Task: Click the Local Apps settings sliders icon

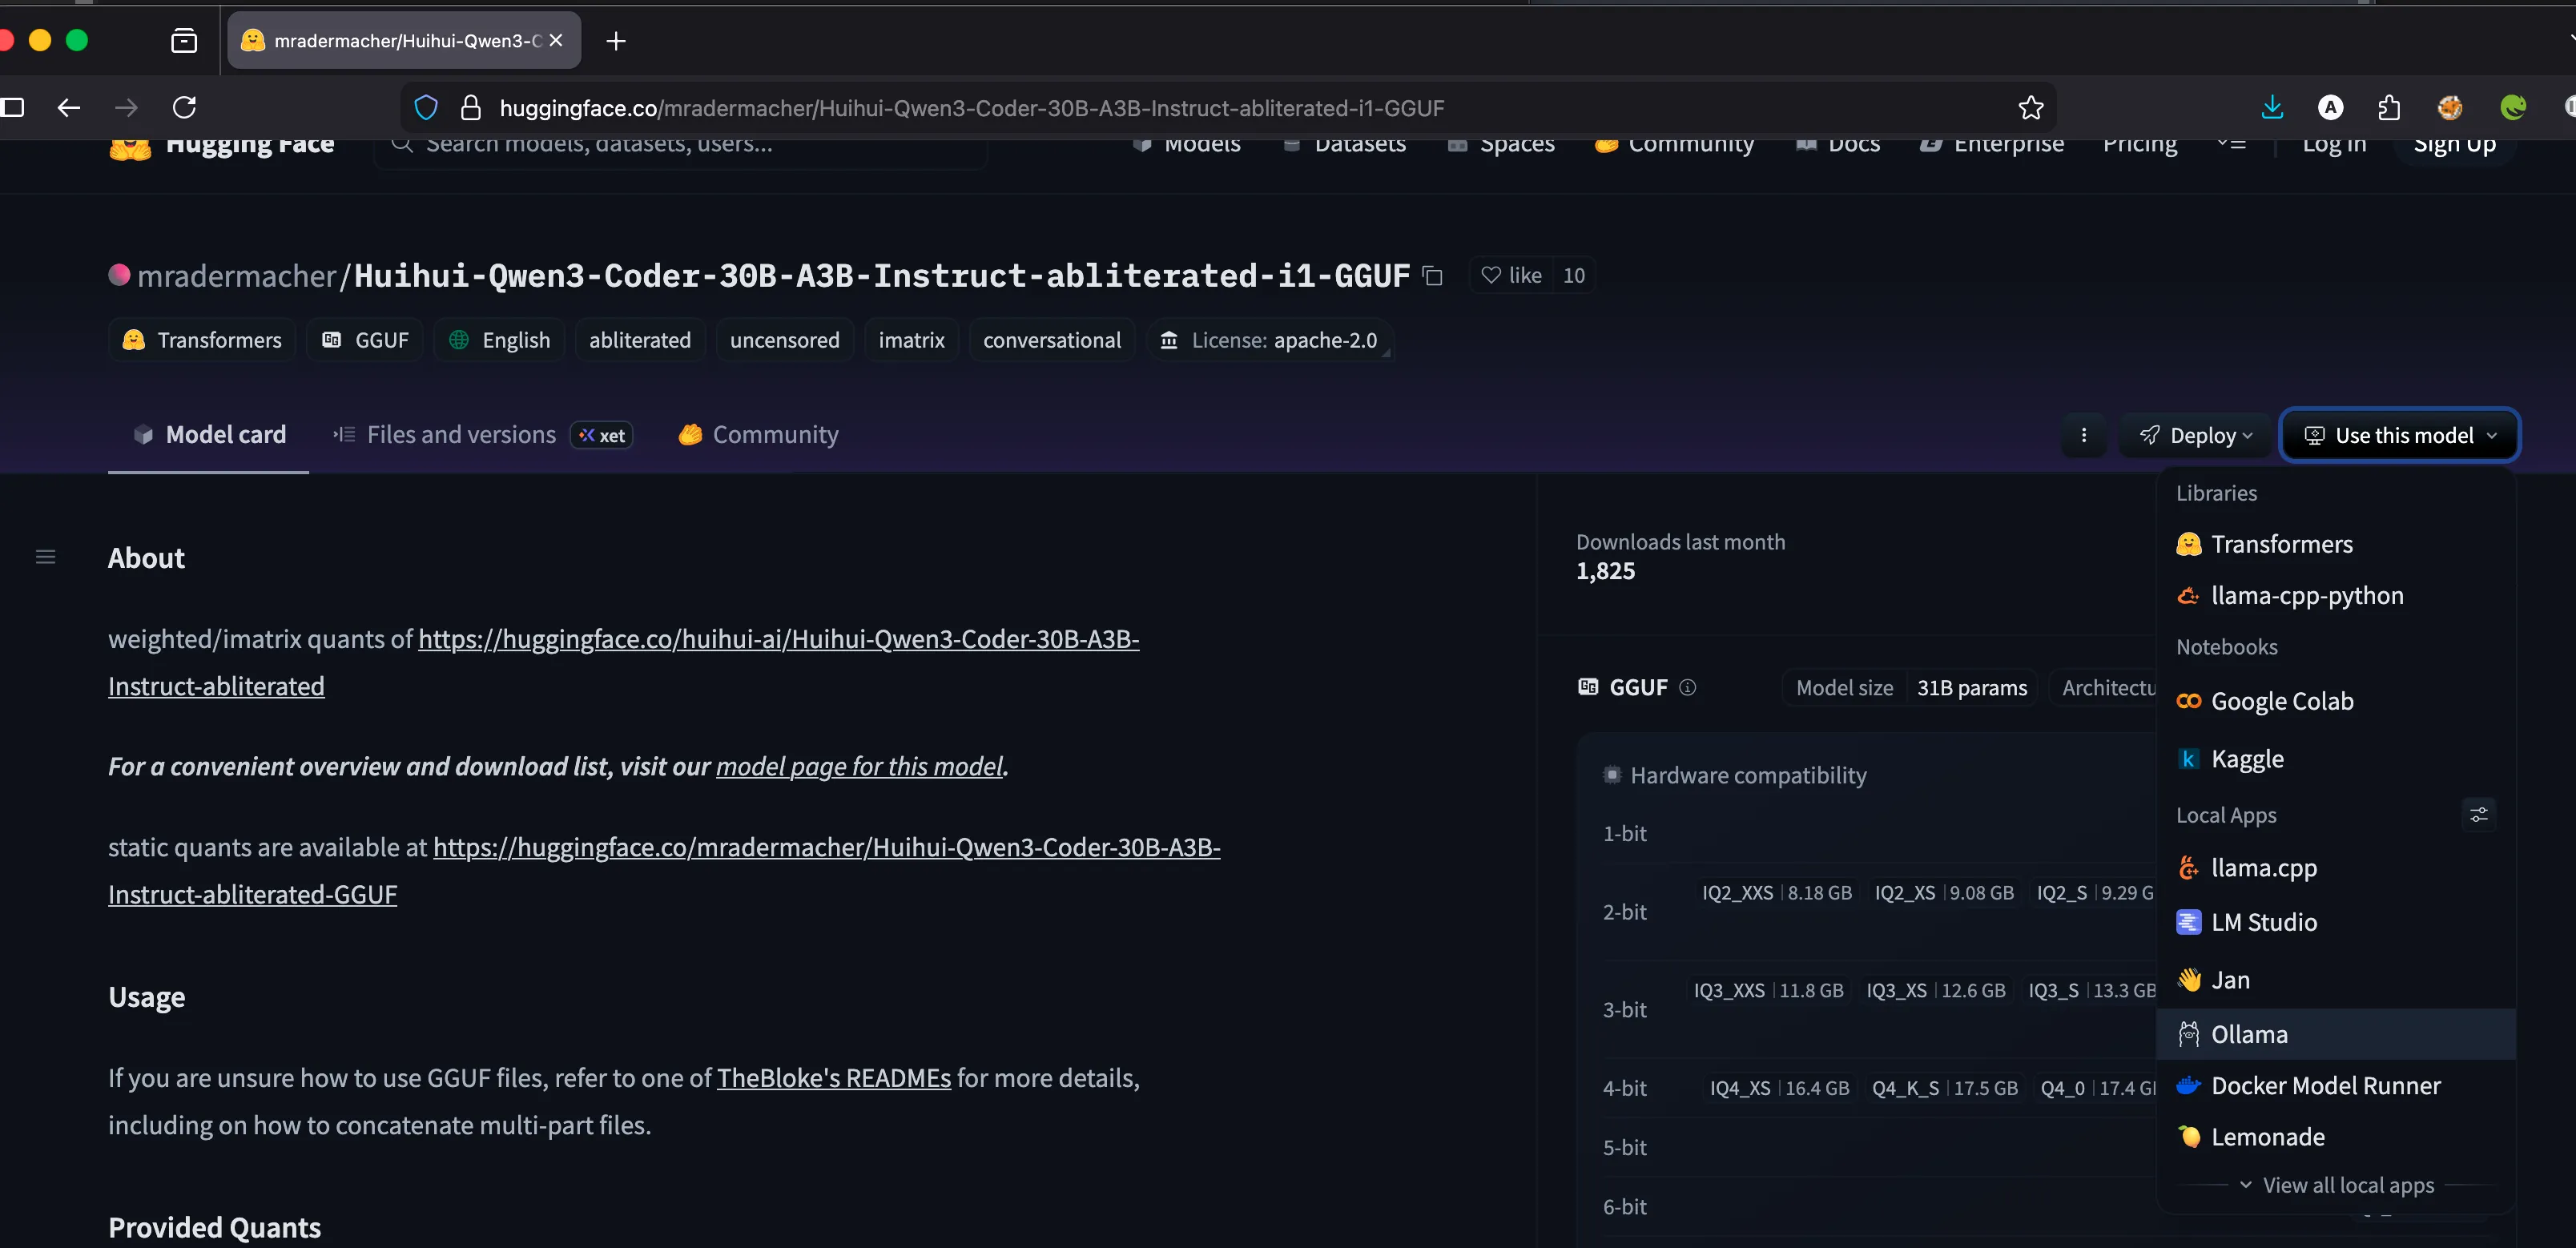Action: [x=2478, y=815]
